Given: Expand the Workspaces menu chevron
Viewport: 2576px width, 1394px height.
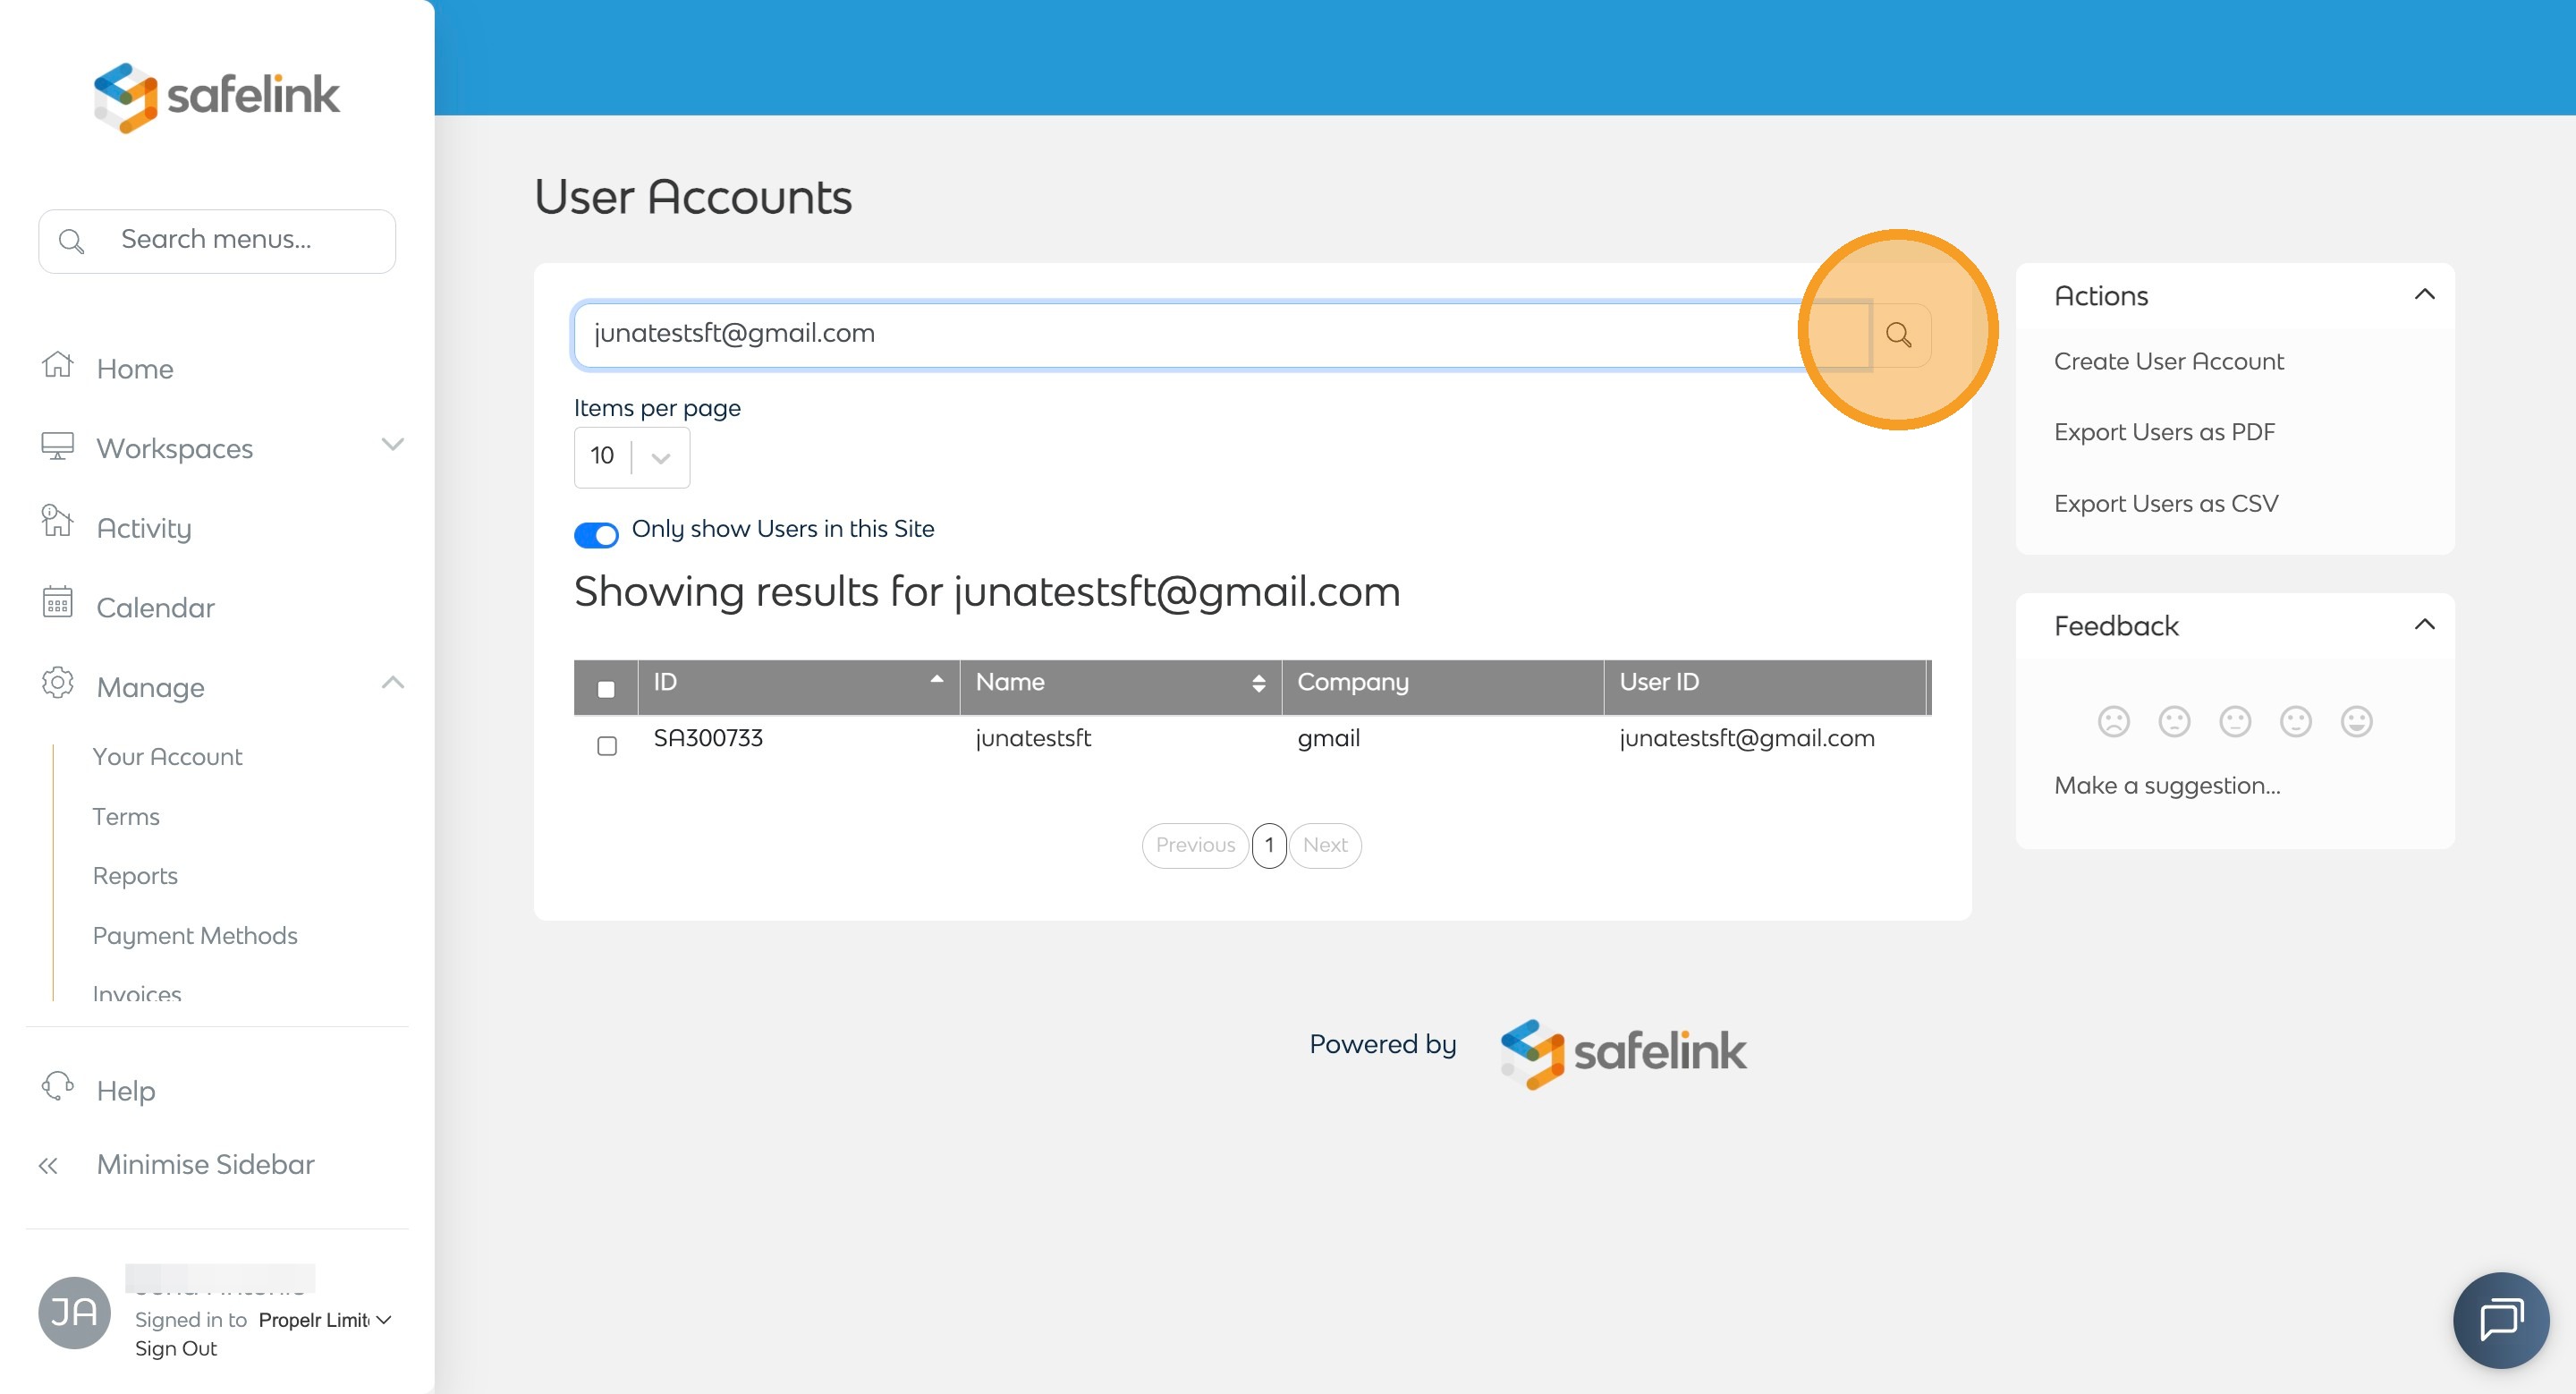Looking at the screenshot, I should (393, 444).
